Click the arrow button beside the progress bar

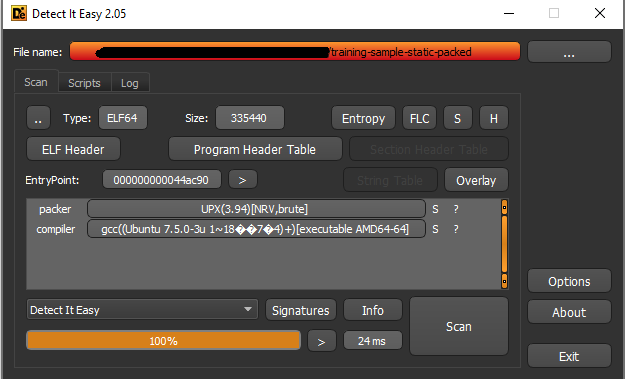(321, 341)
